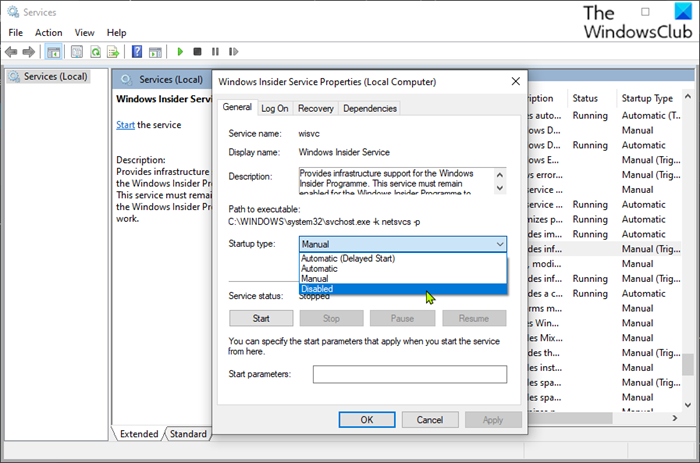The width and height of the screenshot is (700, 463).
Task: Click the services list scroll up arrow
Action: [688, 96]
